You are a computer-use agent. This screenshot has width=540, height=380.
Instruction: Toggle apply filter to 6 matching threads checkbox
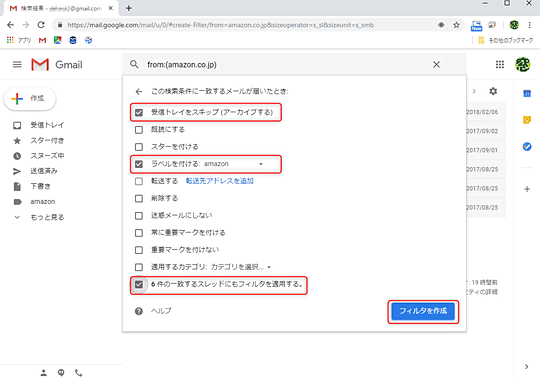pos(139,284)
